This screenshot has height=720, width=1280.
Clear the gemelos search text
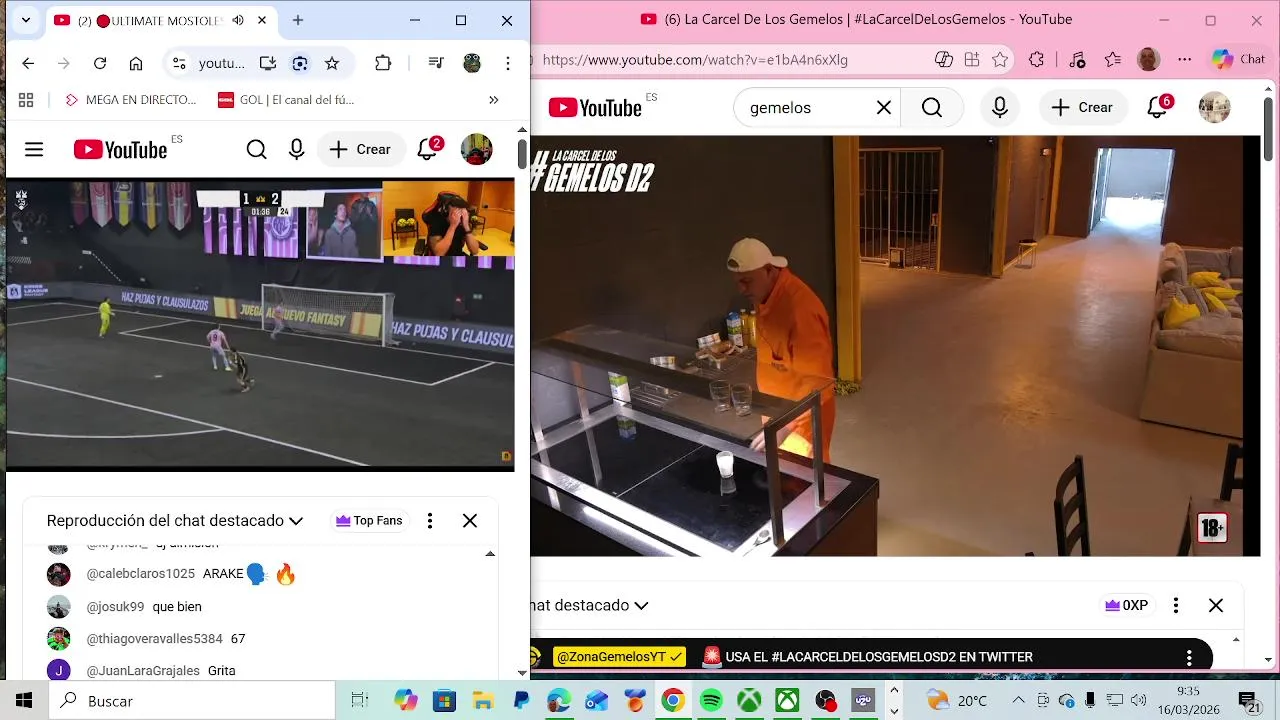click(x=884, y=108)
